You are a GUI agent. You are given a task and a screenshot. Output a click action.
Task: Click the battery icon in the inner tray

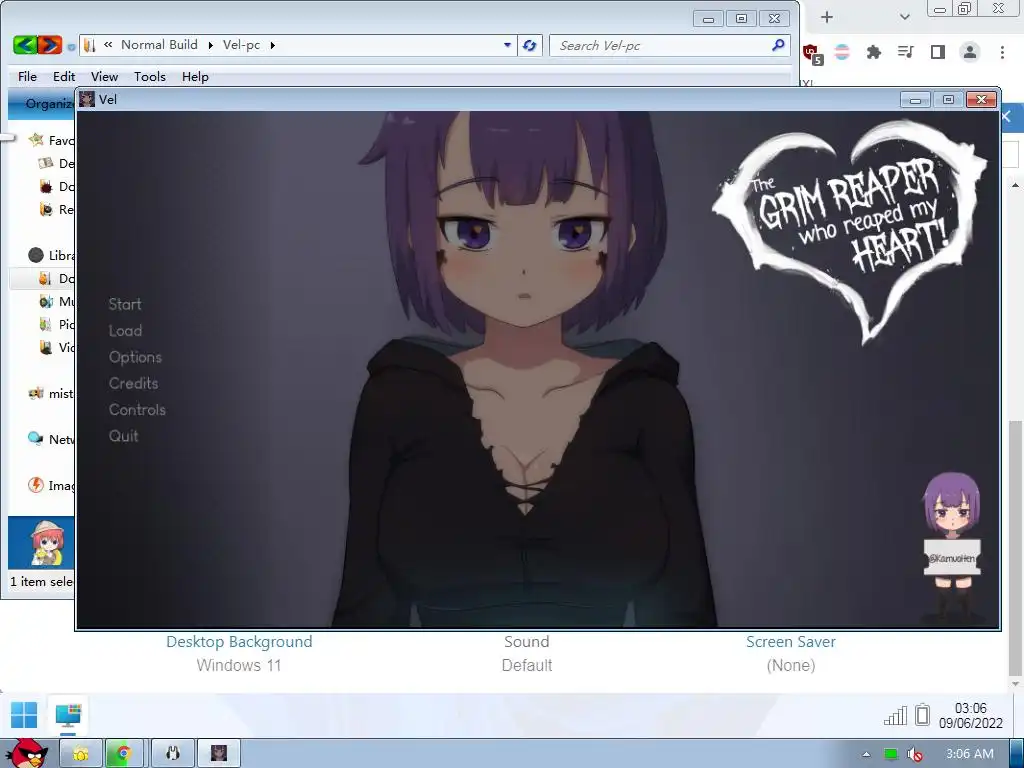(922, 715)
